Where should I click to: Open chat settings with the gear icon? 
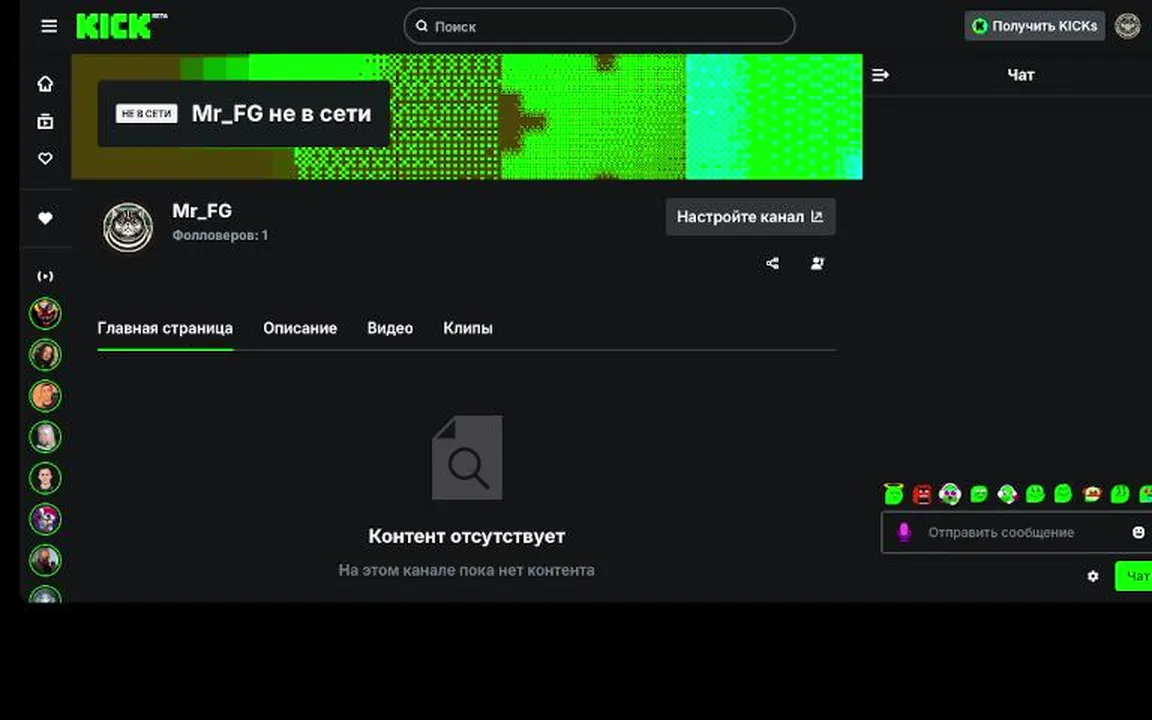tap(1093, 576)
